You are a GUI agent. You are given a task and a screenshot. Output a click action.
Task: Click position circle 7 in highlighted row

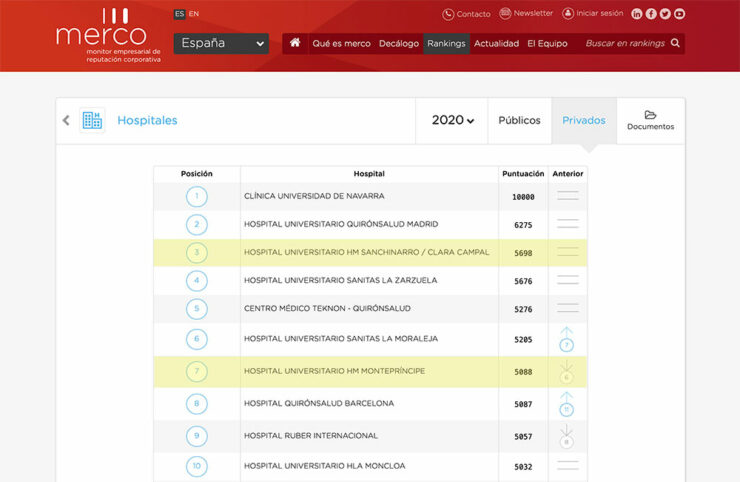click(x=197, y=372)
